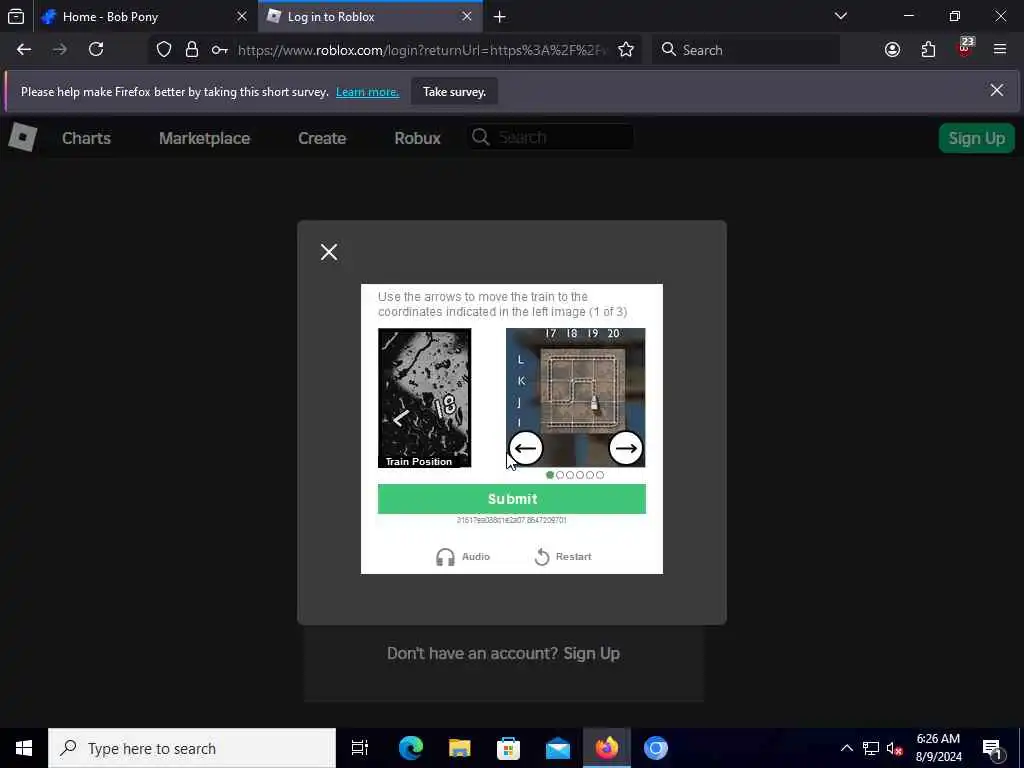Image resolution: width=1024 pixels, height=768 pixels.
Task: Submit the captcha answer
Action: tap(512, 499)
